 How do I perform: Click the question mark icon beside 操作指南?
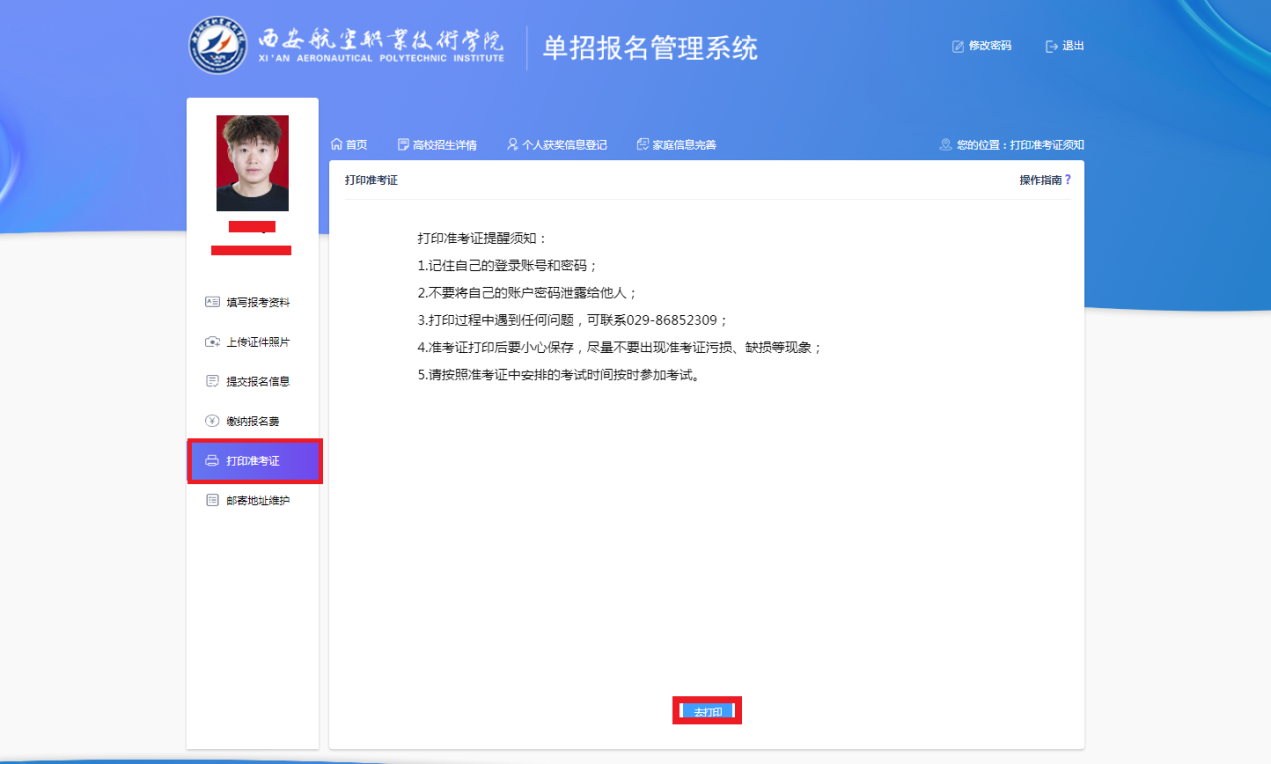(x=1068, y=180)
